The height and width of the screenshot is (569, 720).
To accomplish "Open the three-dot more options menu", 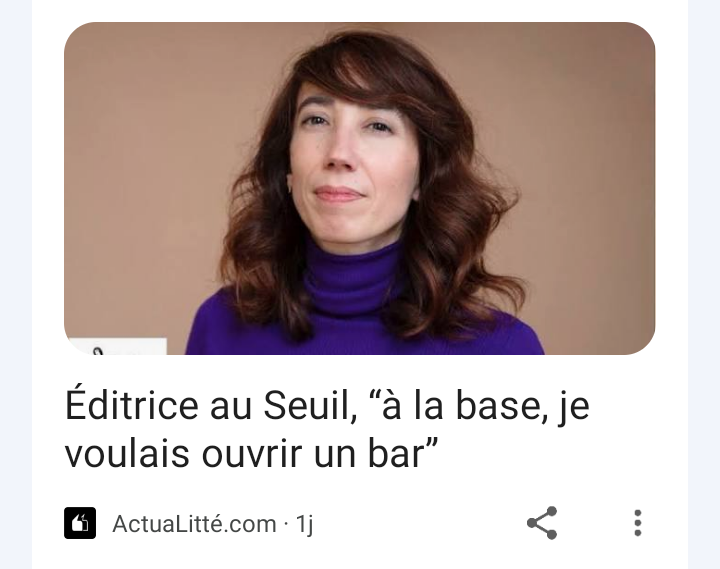I will pos(637,523).
